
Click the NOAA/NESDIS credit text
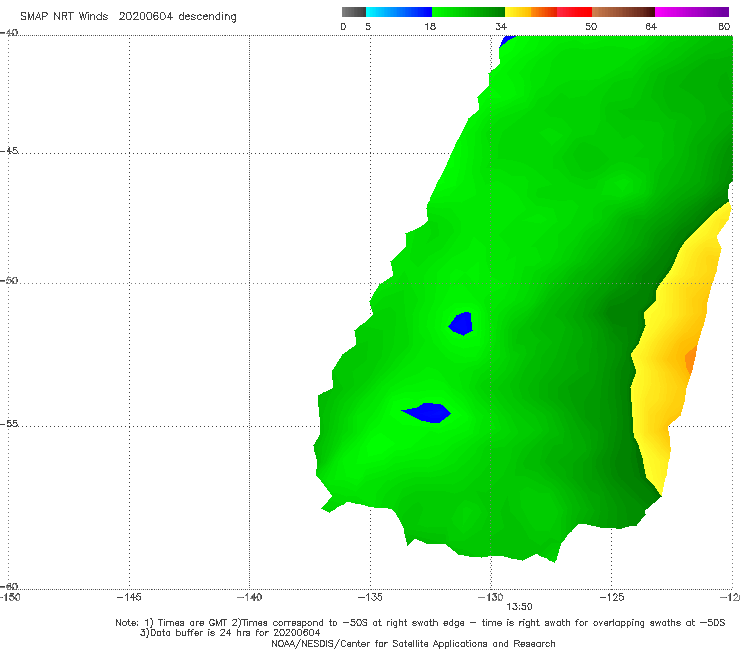(413, 644)
